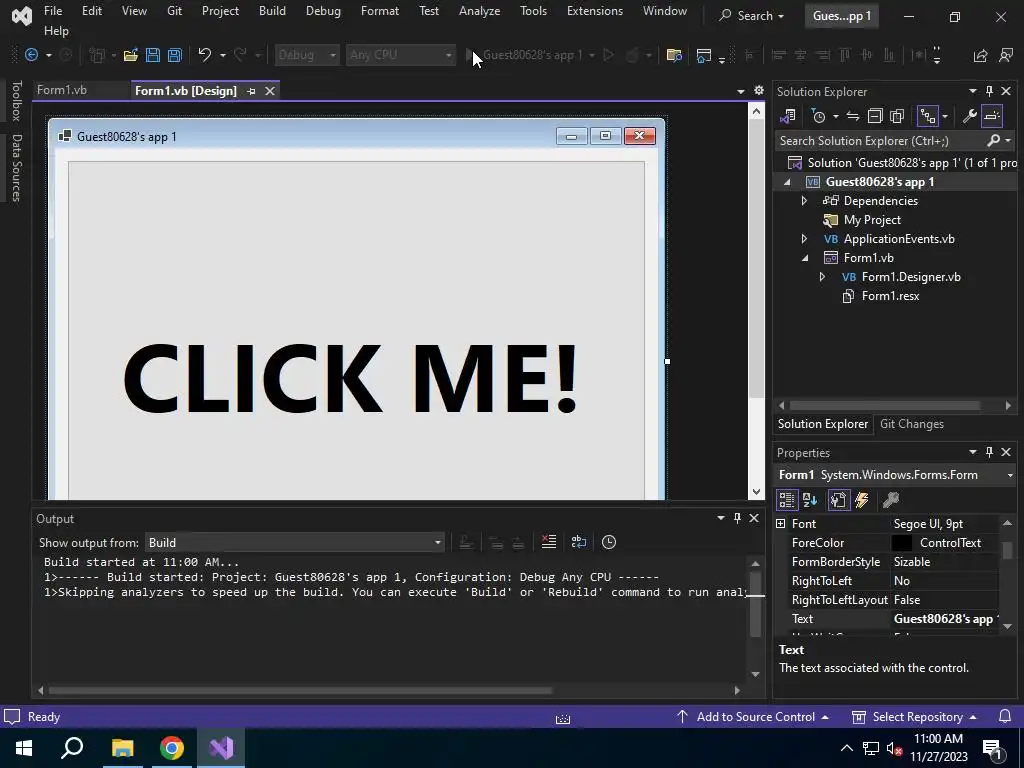Click the designer vertical scrollbar down arrow
Viewport: 1024px width, 768px height.
tap(756, 492)
